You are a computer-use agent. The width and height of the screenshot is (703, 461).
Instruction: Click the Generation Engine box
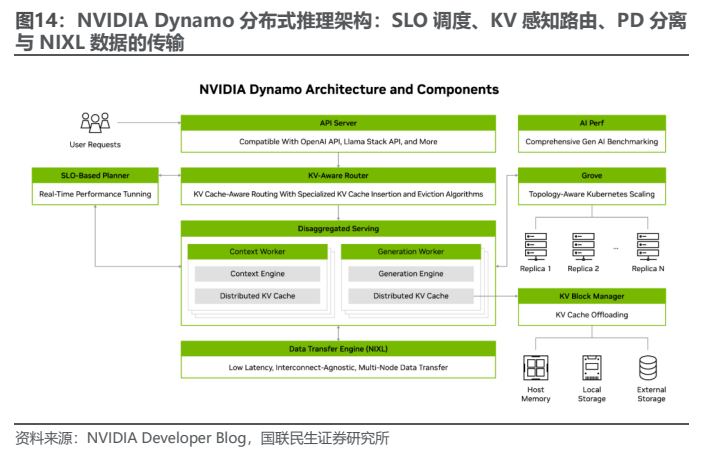[411, 274]
